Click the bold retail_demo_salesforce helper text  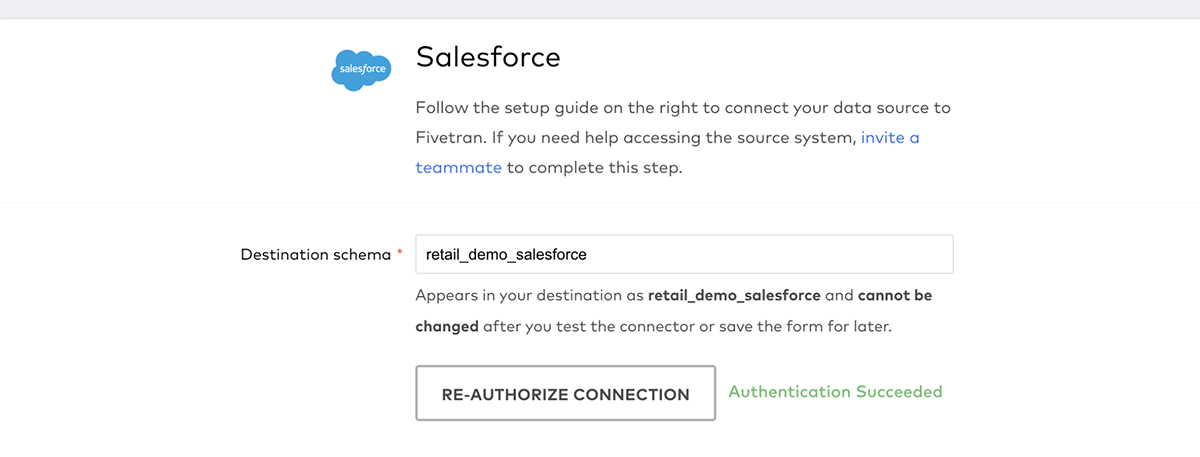pyautogui.click(x=734, y=296)
